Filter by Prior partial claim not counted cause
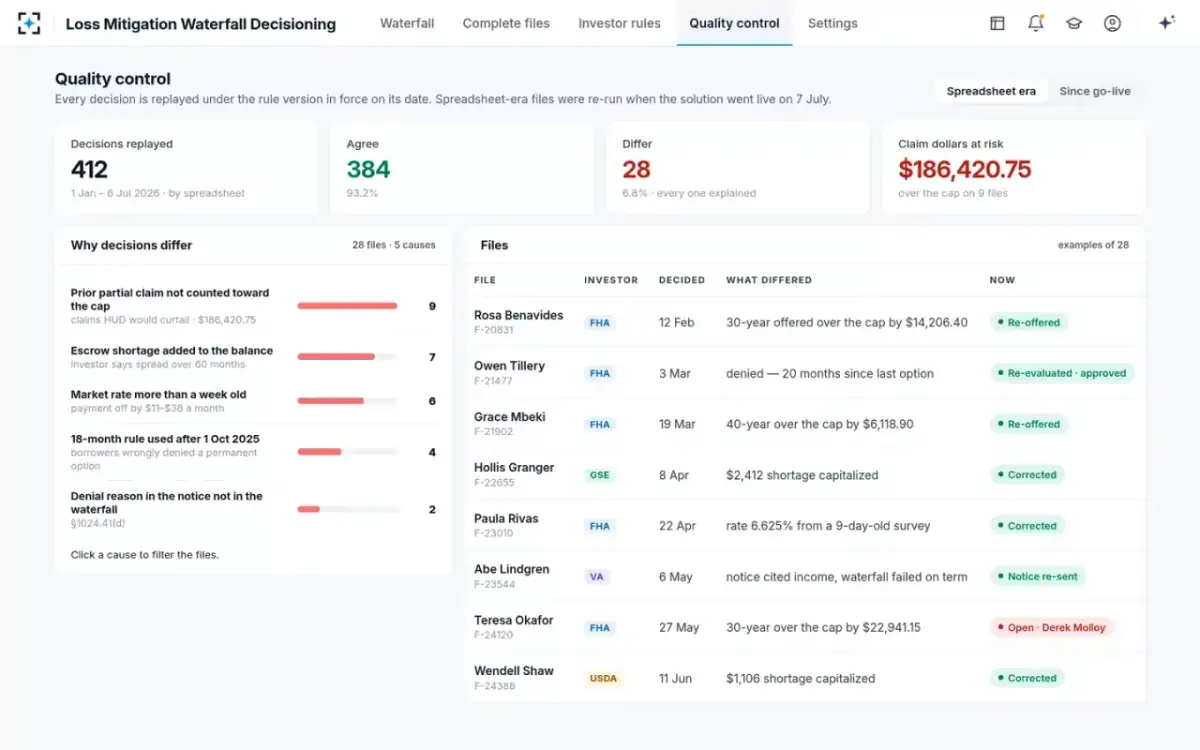Image resolution: width=1200 pixels, height=750 pixels. [x=253, y=306]
